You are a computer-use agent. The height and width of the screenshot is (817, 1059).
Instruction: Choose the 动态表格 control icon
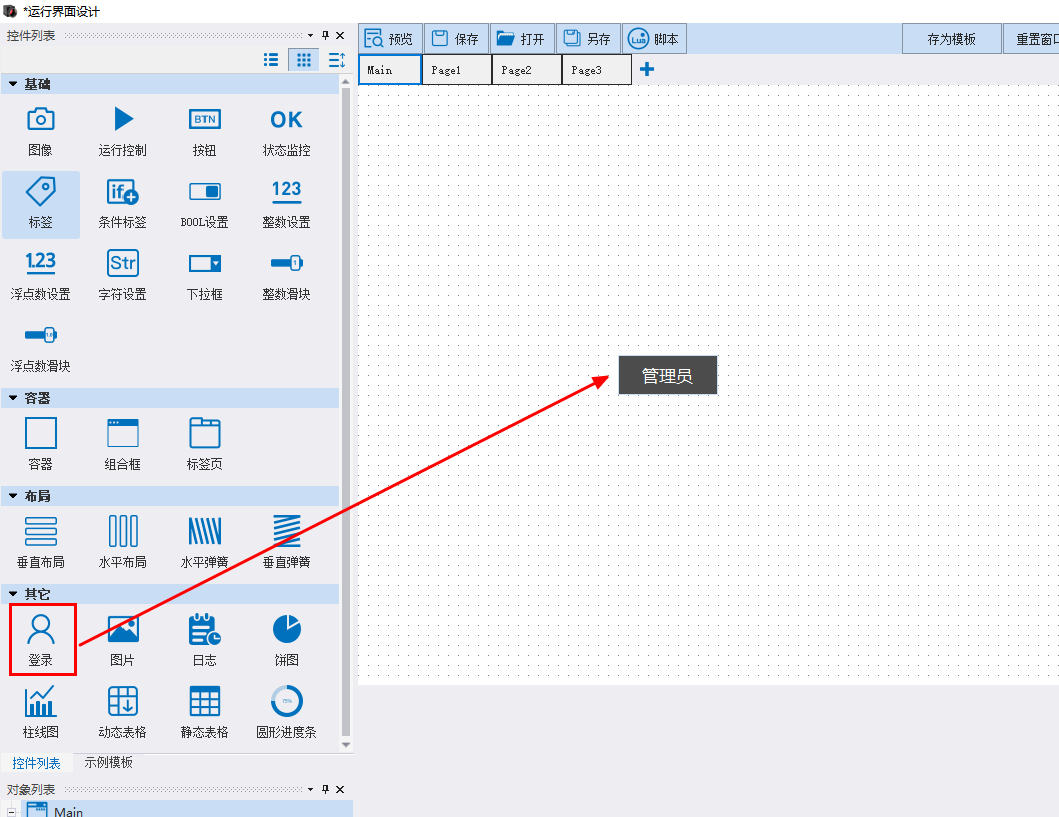tap(123, 702)
